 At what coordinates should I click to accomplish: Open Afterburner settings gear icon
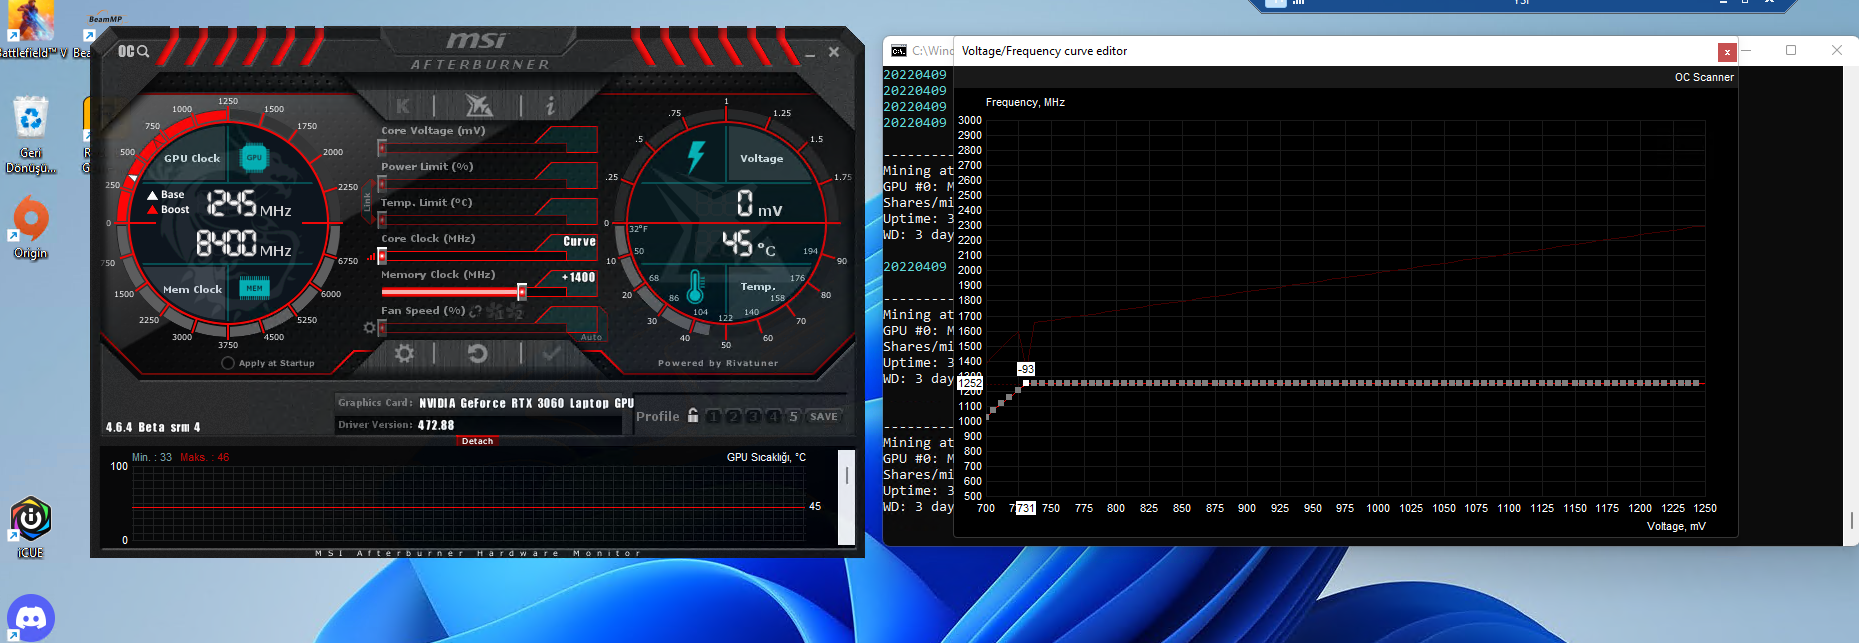click(404, 353)
